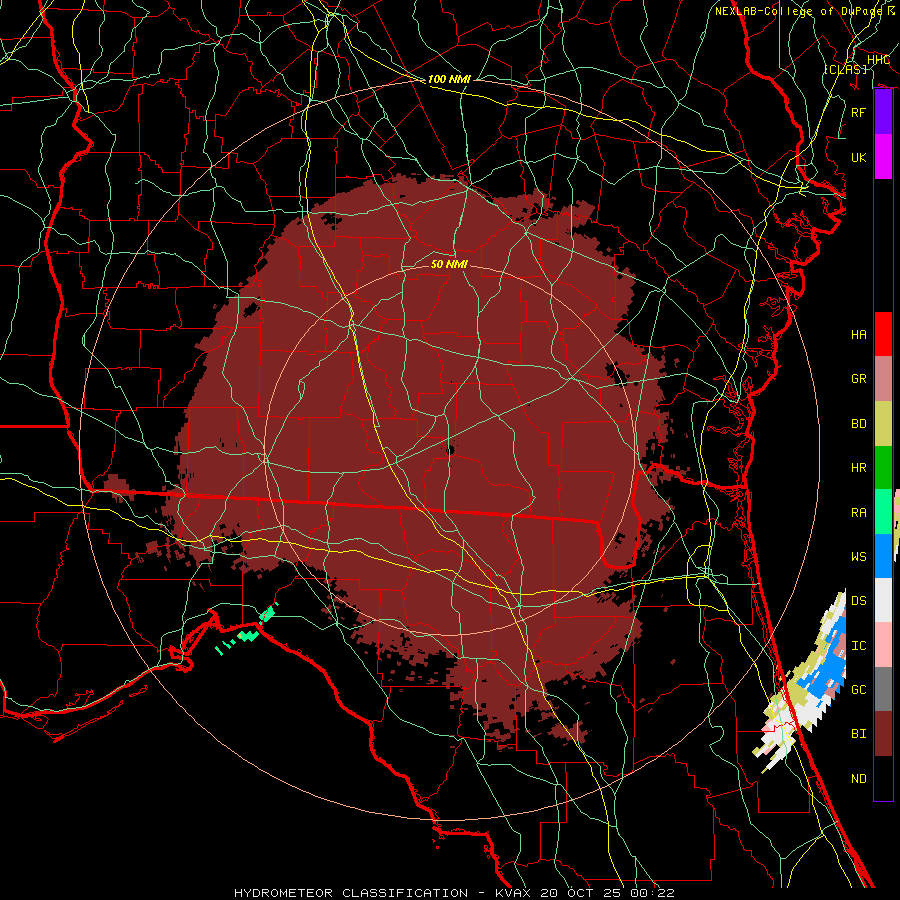Click the 'BI' legend label
The width and height of the screenshot is (900, 900).
(858, 734)
